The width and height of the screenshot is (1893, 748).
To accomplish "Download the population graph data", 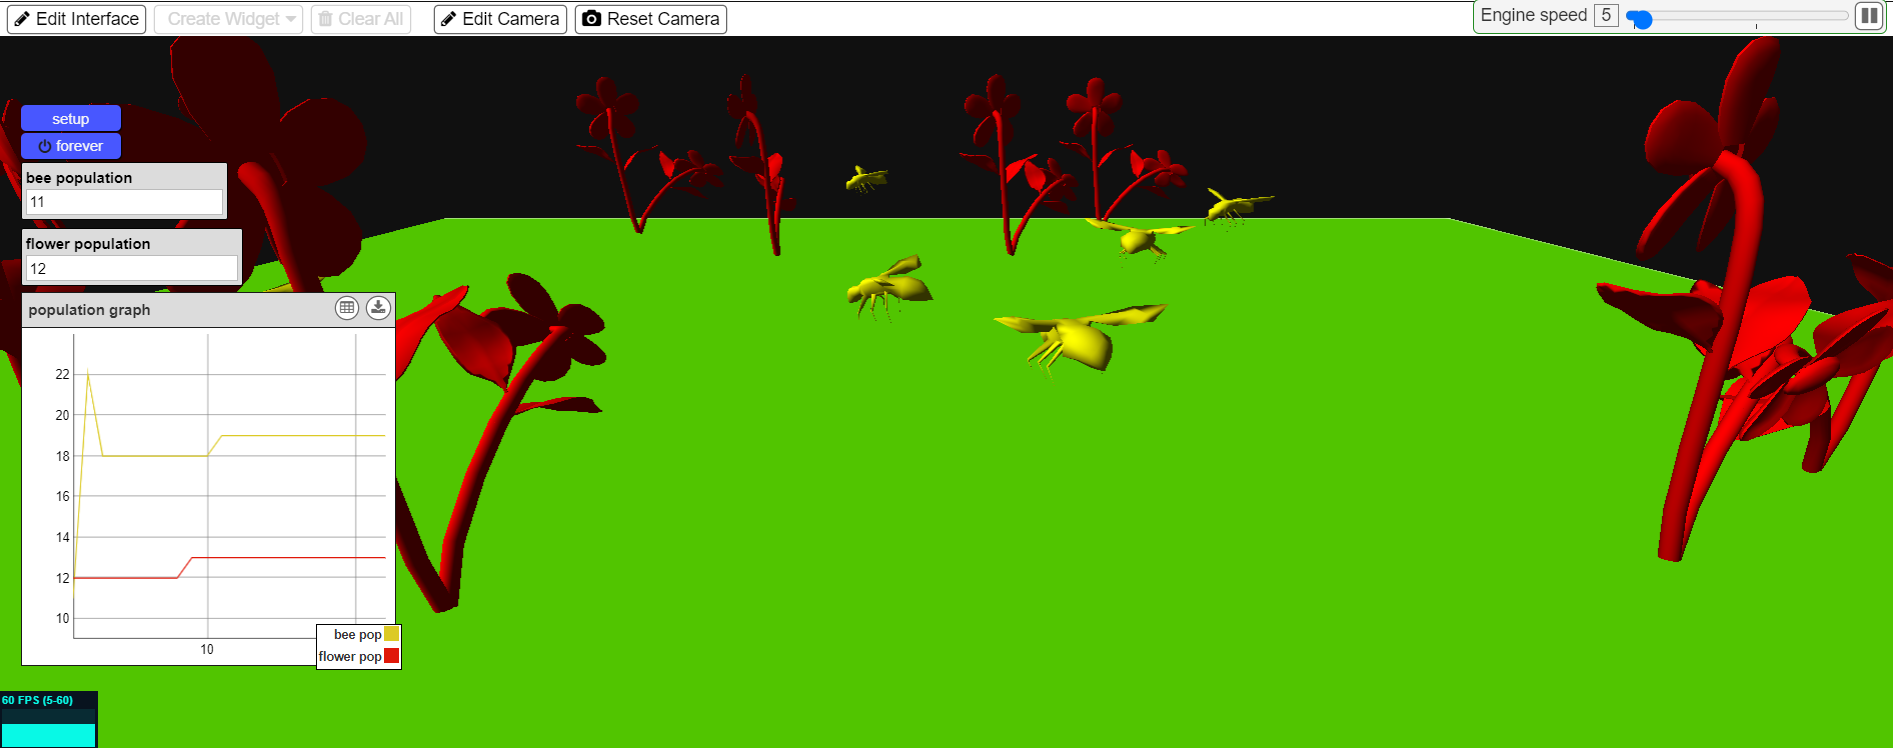I will (x=378, y=308).
